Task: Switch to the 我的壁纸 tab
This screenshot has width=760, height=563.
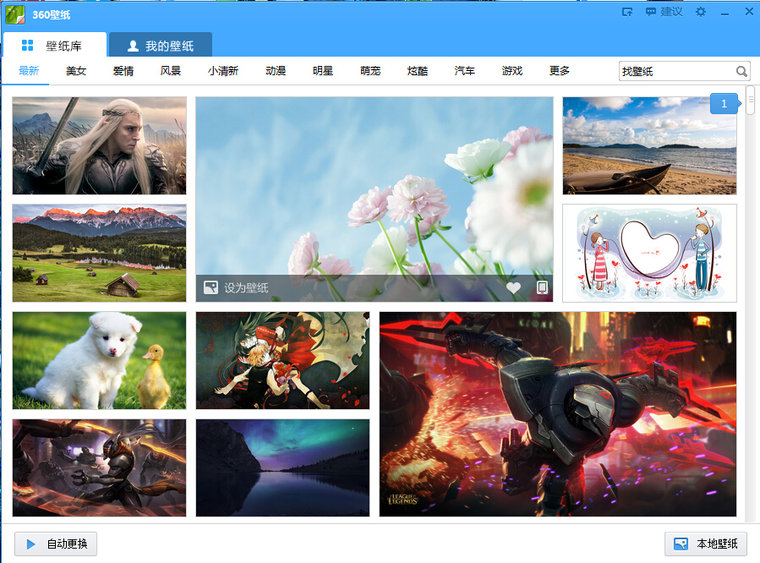Action: click(x=160, y=46)
